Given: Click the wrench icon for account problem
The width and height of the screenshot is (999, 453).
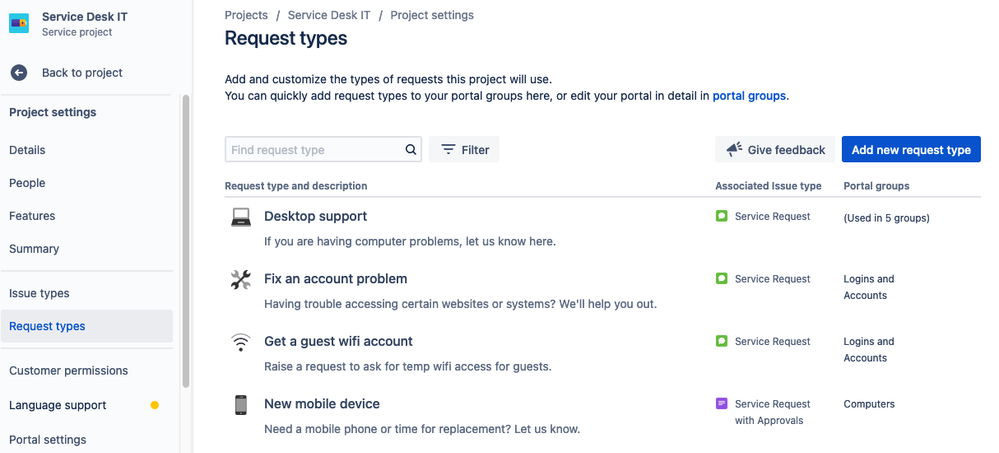Looking at the screenshot, I should pos(241,280).
